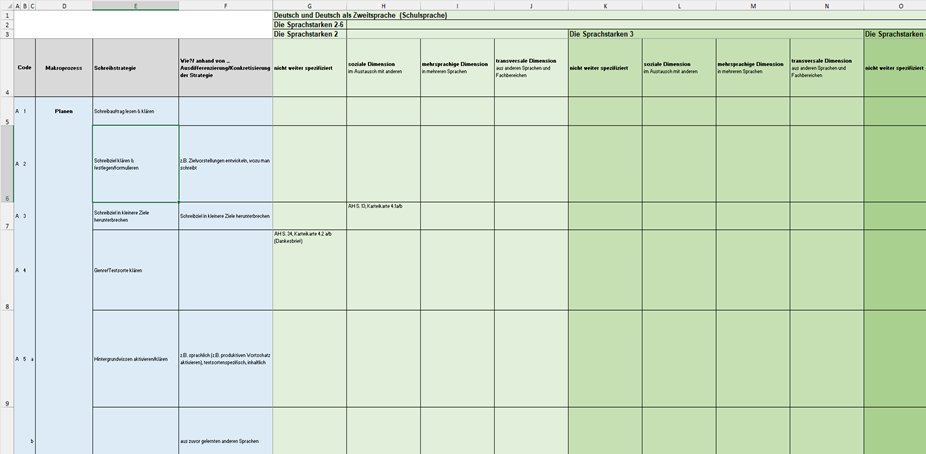Select 'z.B. Zielvorstellungen entwickeln' cell
Screen dimensions: 926x454
tap(226, 164)
